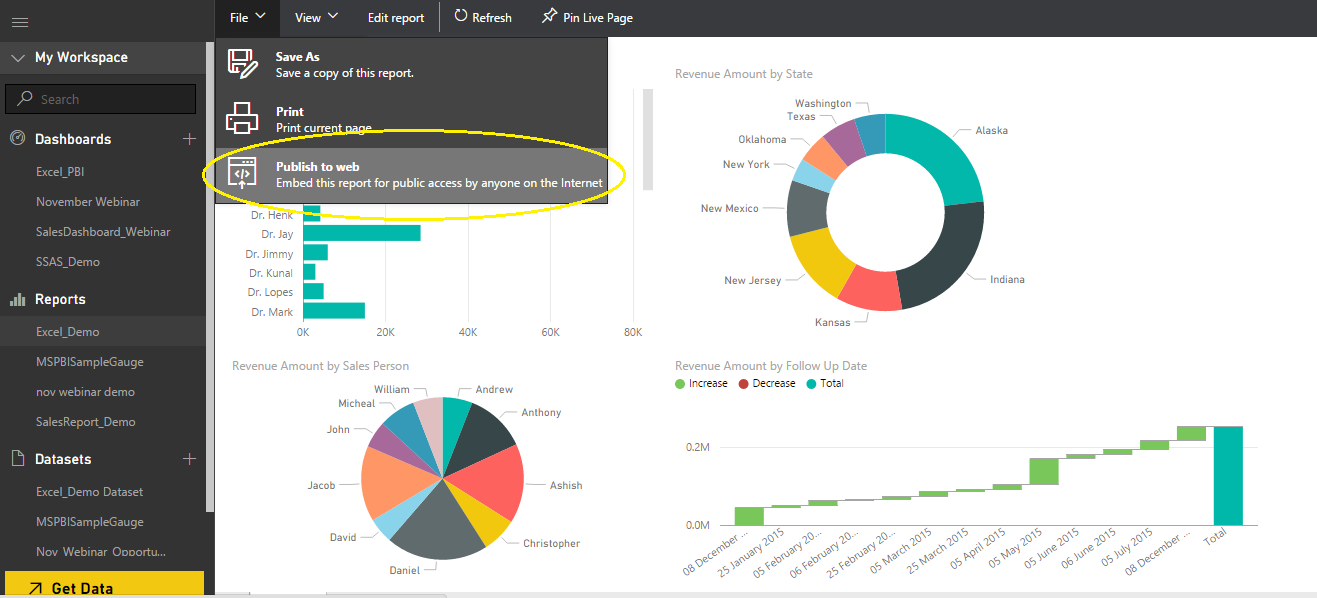
Task: Open the MSPBISampleGauge report
Action: [x=89, y=362]
